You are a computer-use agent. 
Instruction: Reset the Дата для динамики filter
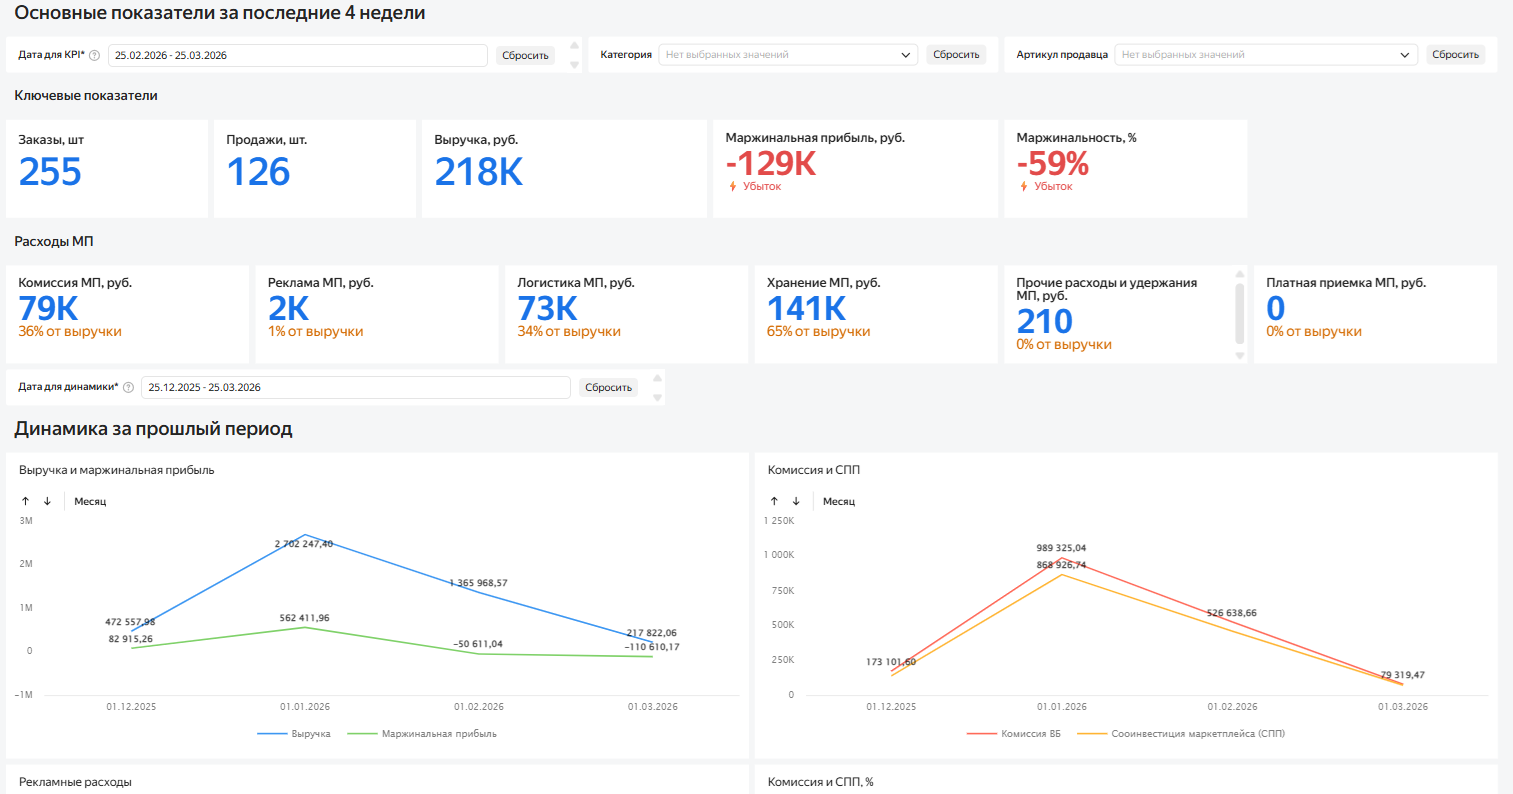pyautogui.click(x=609, y=387)
